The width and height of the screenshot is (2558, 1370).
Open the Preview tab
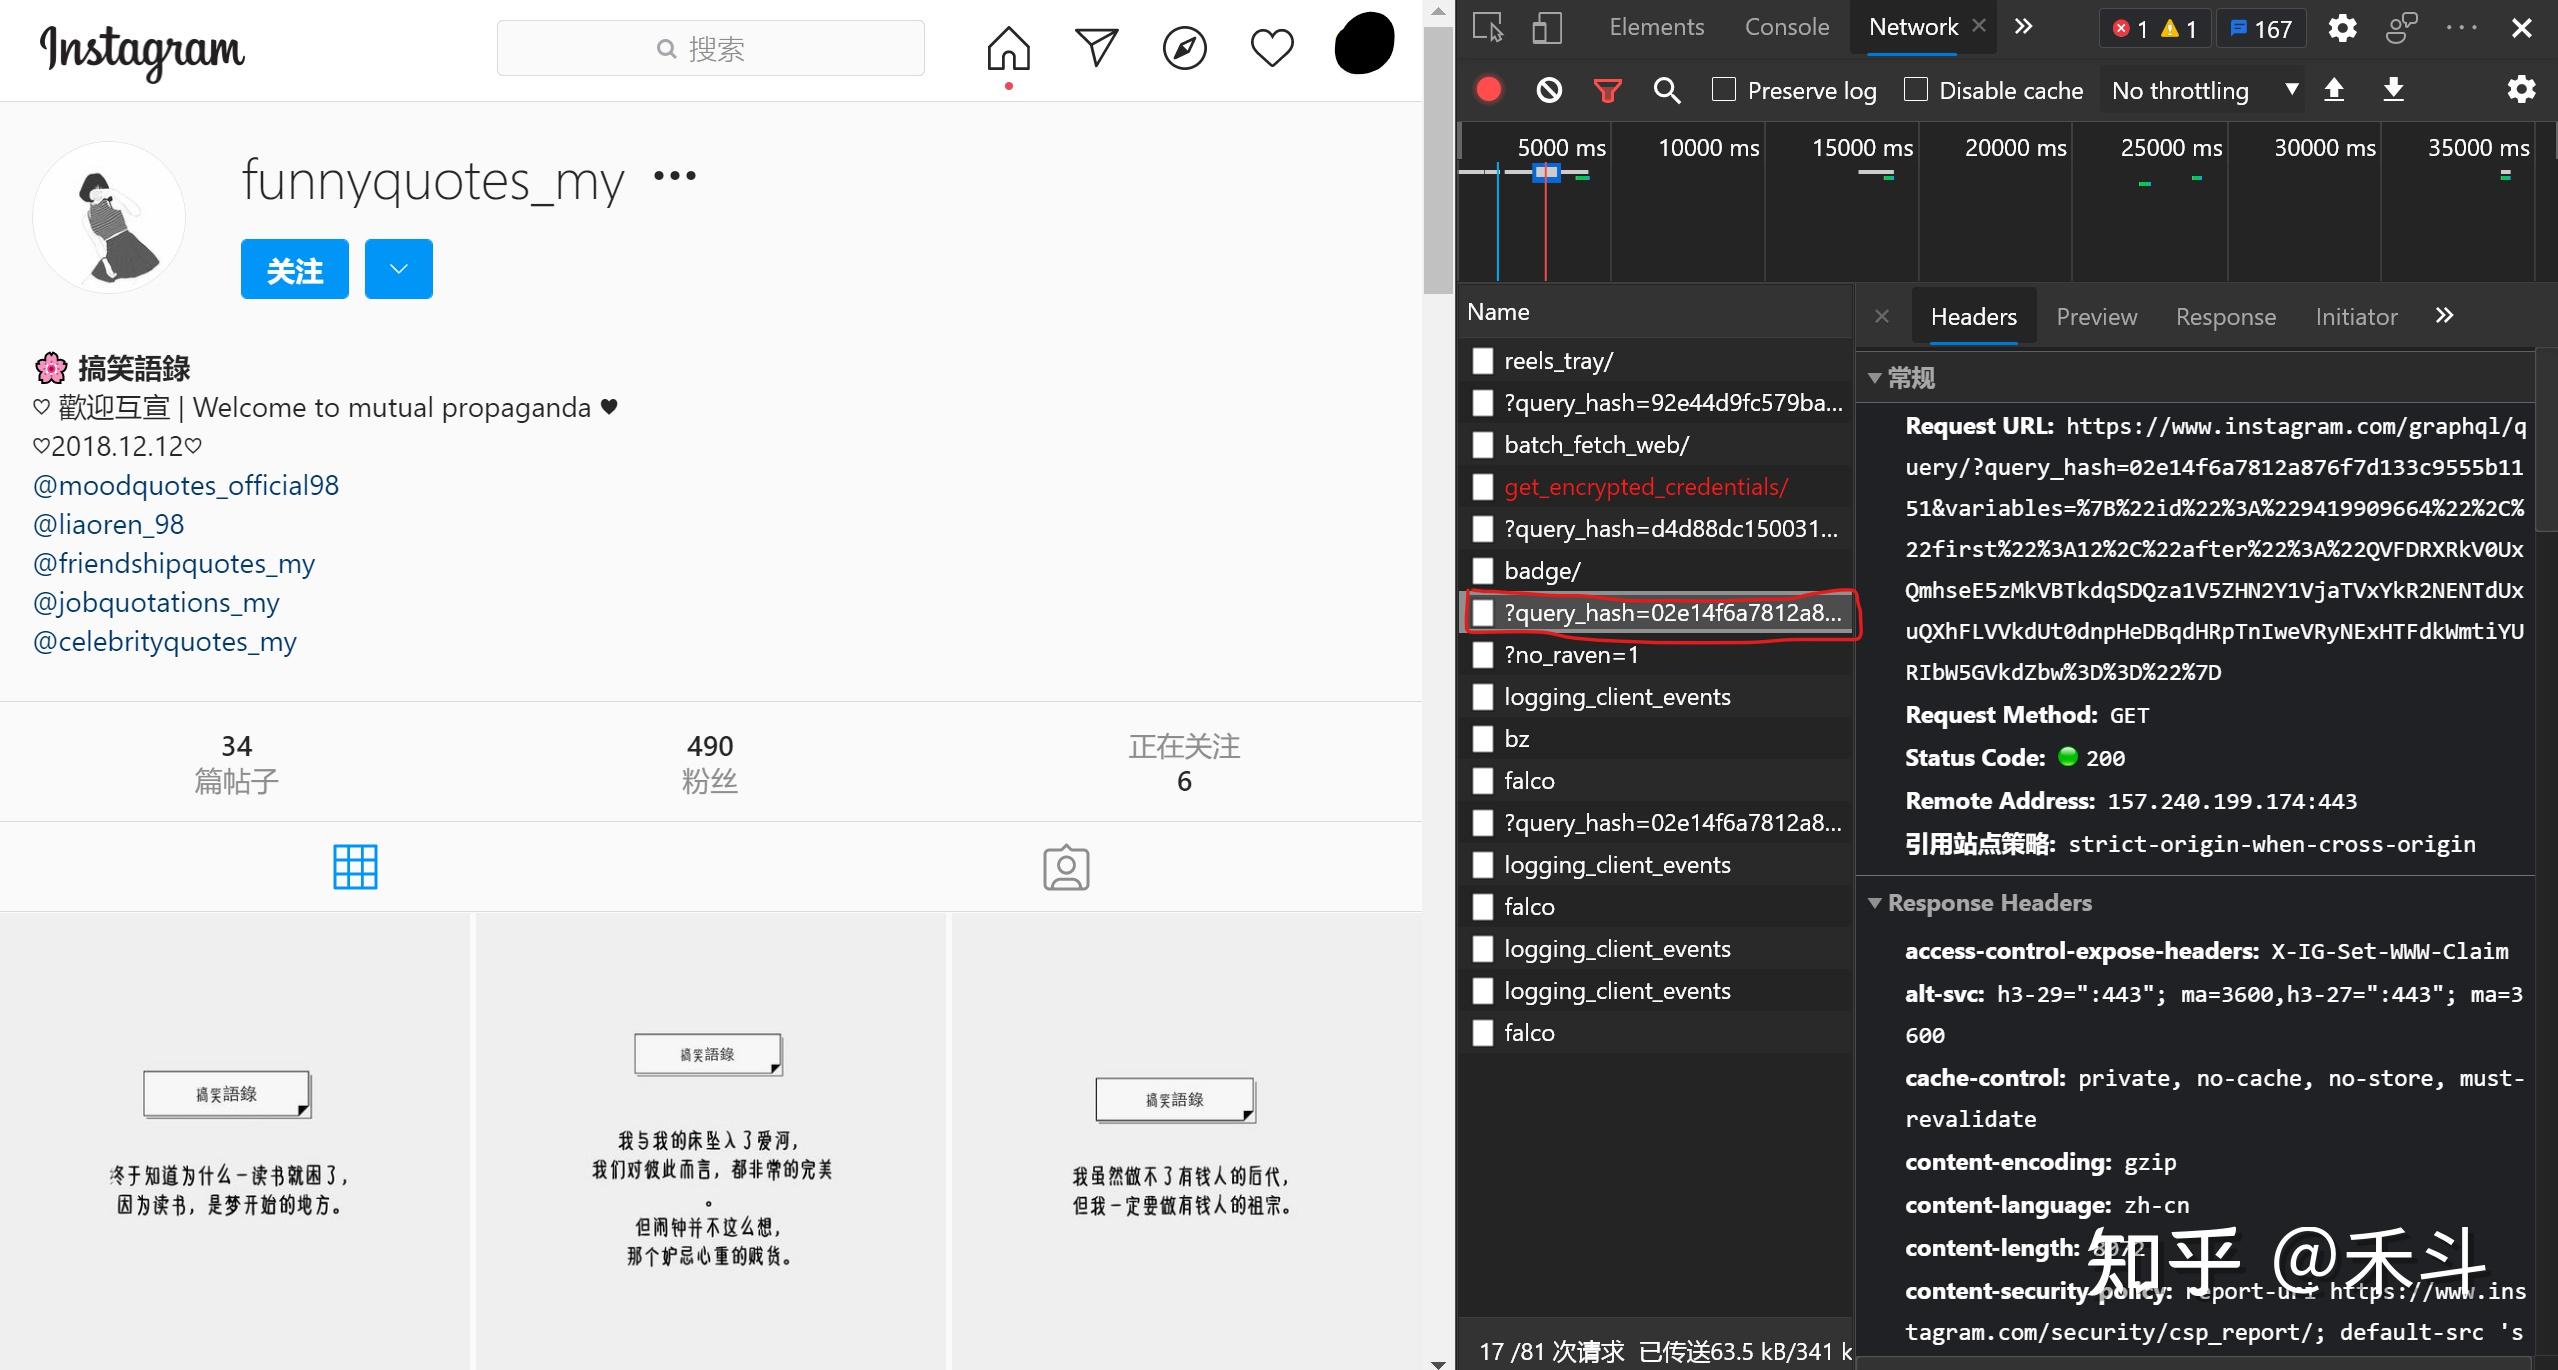pyautogui.click(x=2096, y=317)
